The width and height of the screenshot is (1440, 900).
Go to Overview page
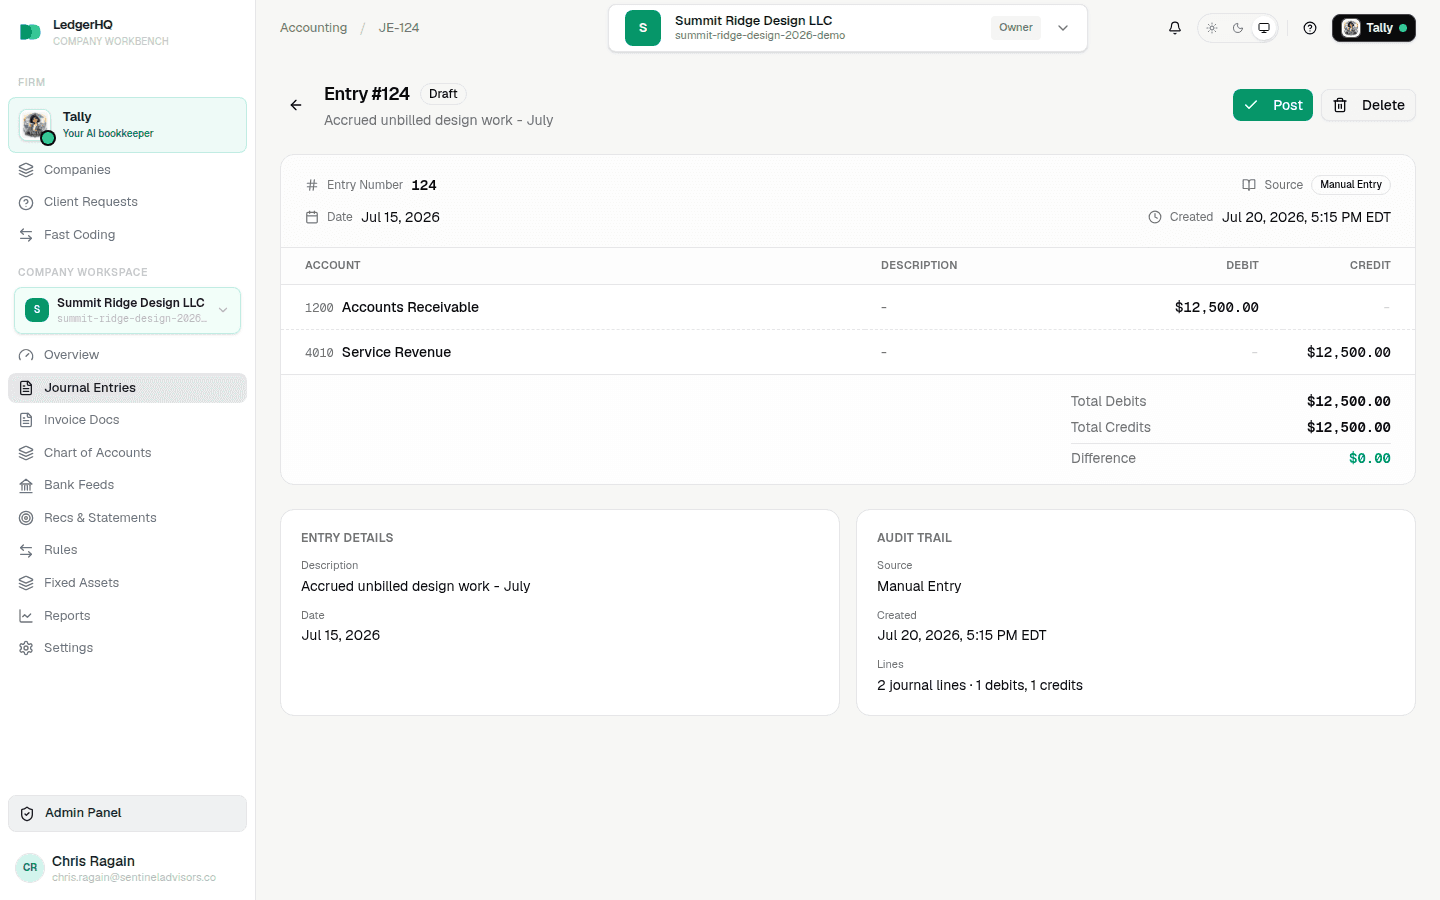coord(127,355)
